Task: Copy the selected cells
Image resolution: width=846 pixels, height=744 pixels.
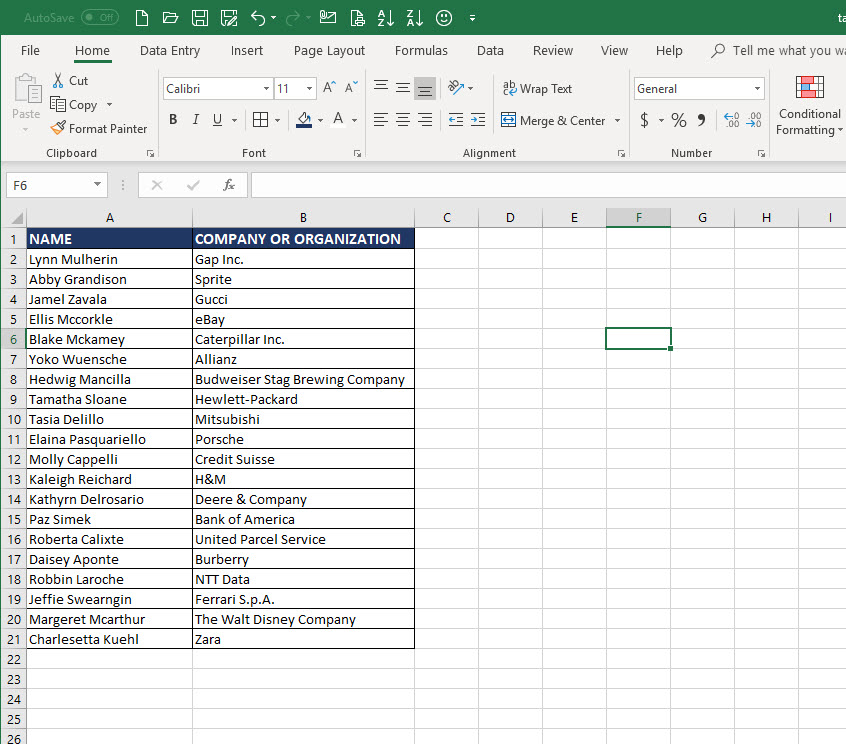Action: coord(73,105)
